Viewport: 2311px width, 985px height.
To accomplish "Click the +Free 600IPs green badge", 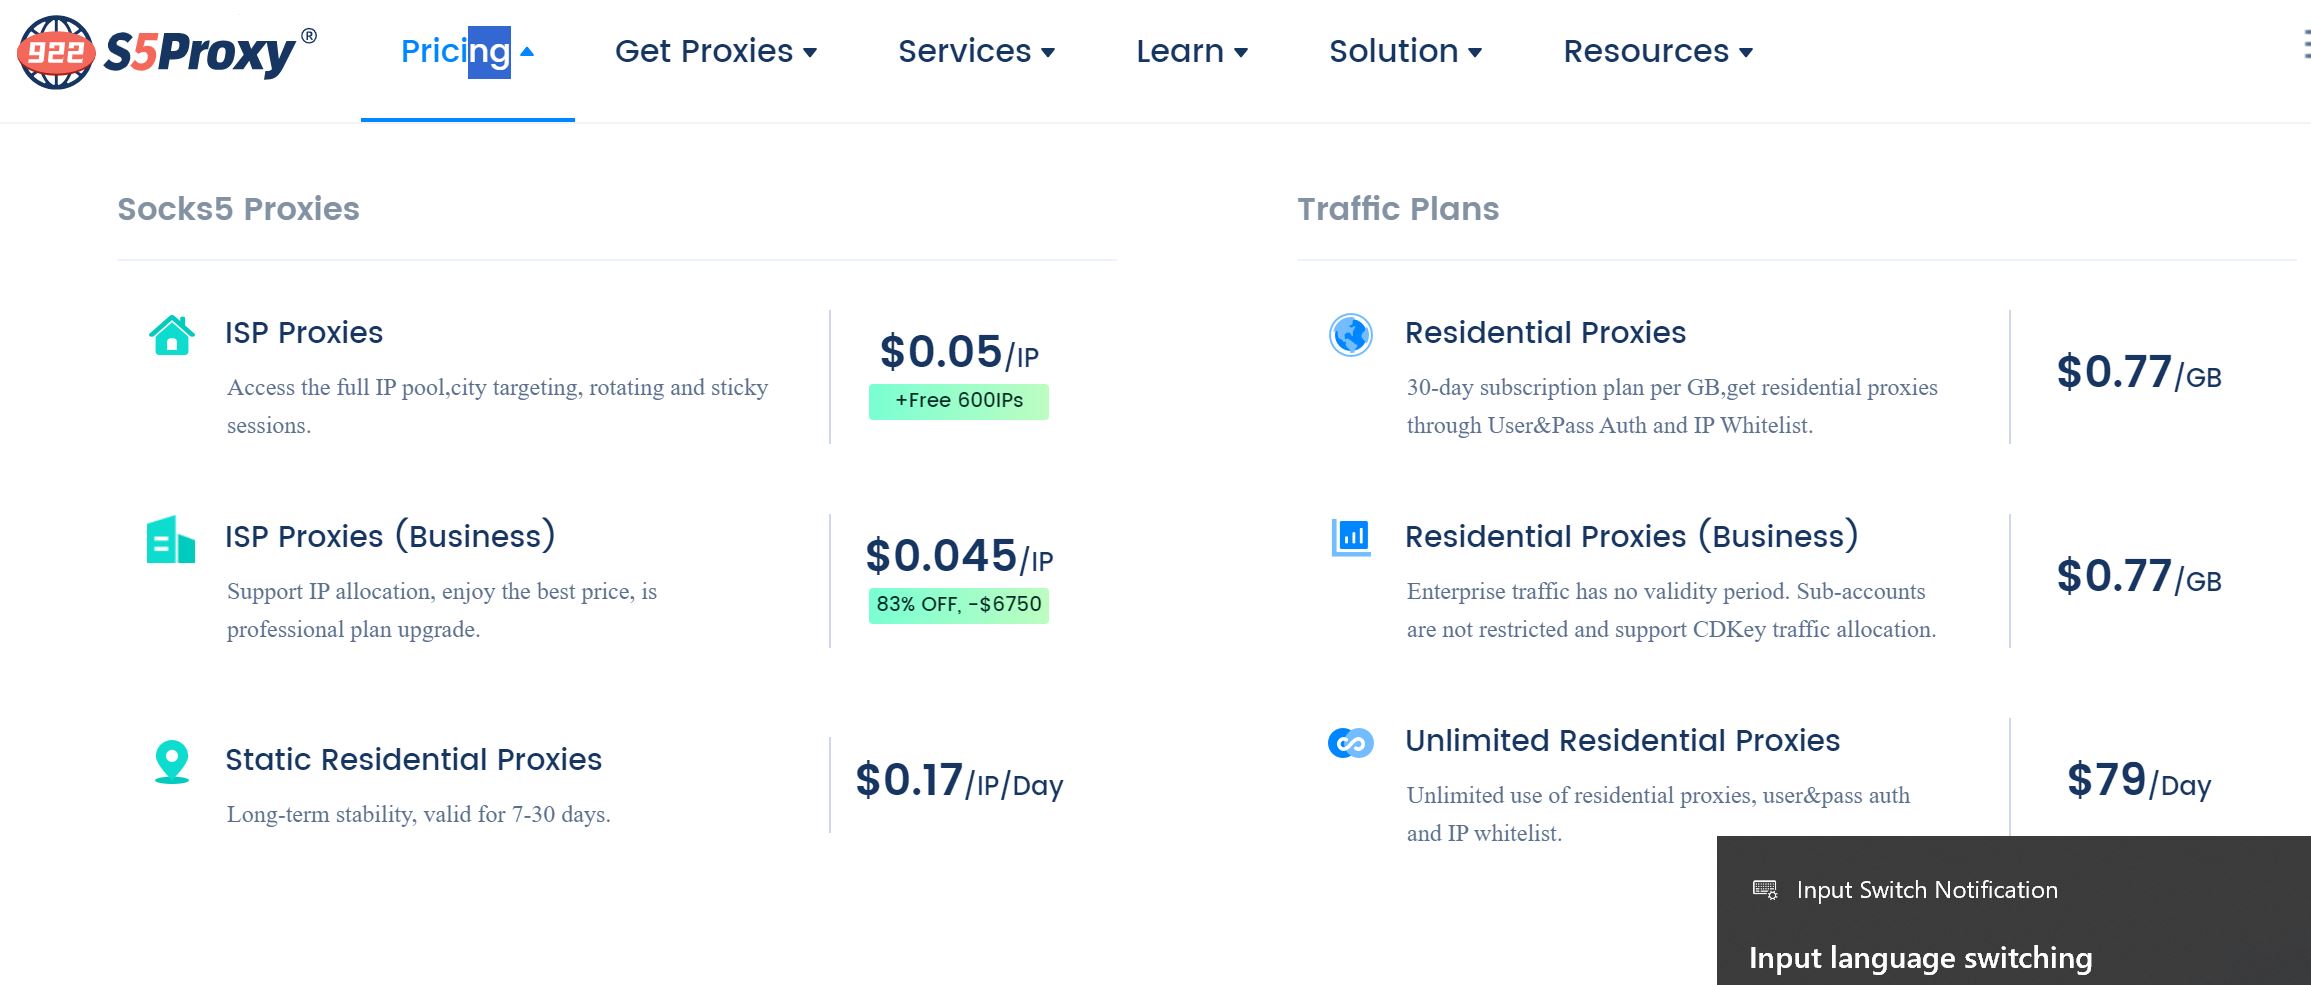I will click(x=959, y=401).
